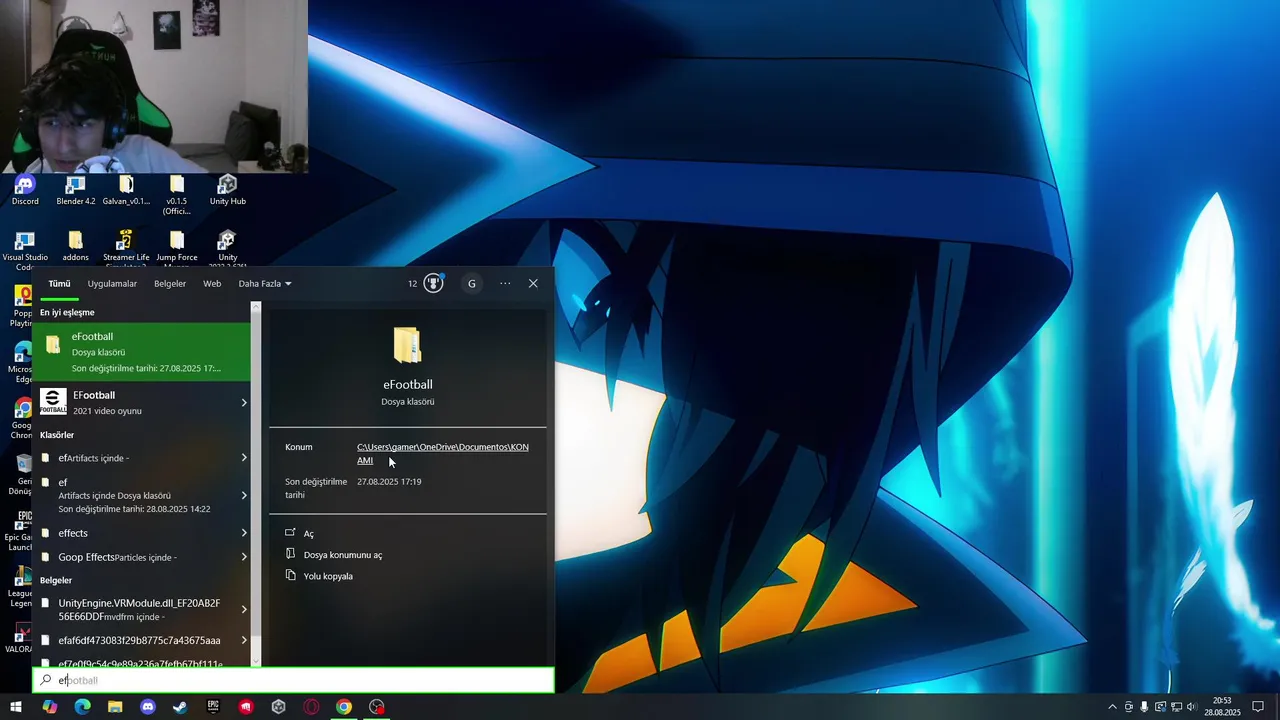Open the Visual Studio Code desktop shortcut
1280x720 pixels.
pos(25,250)
